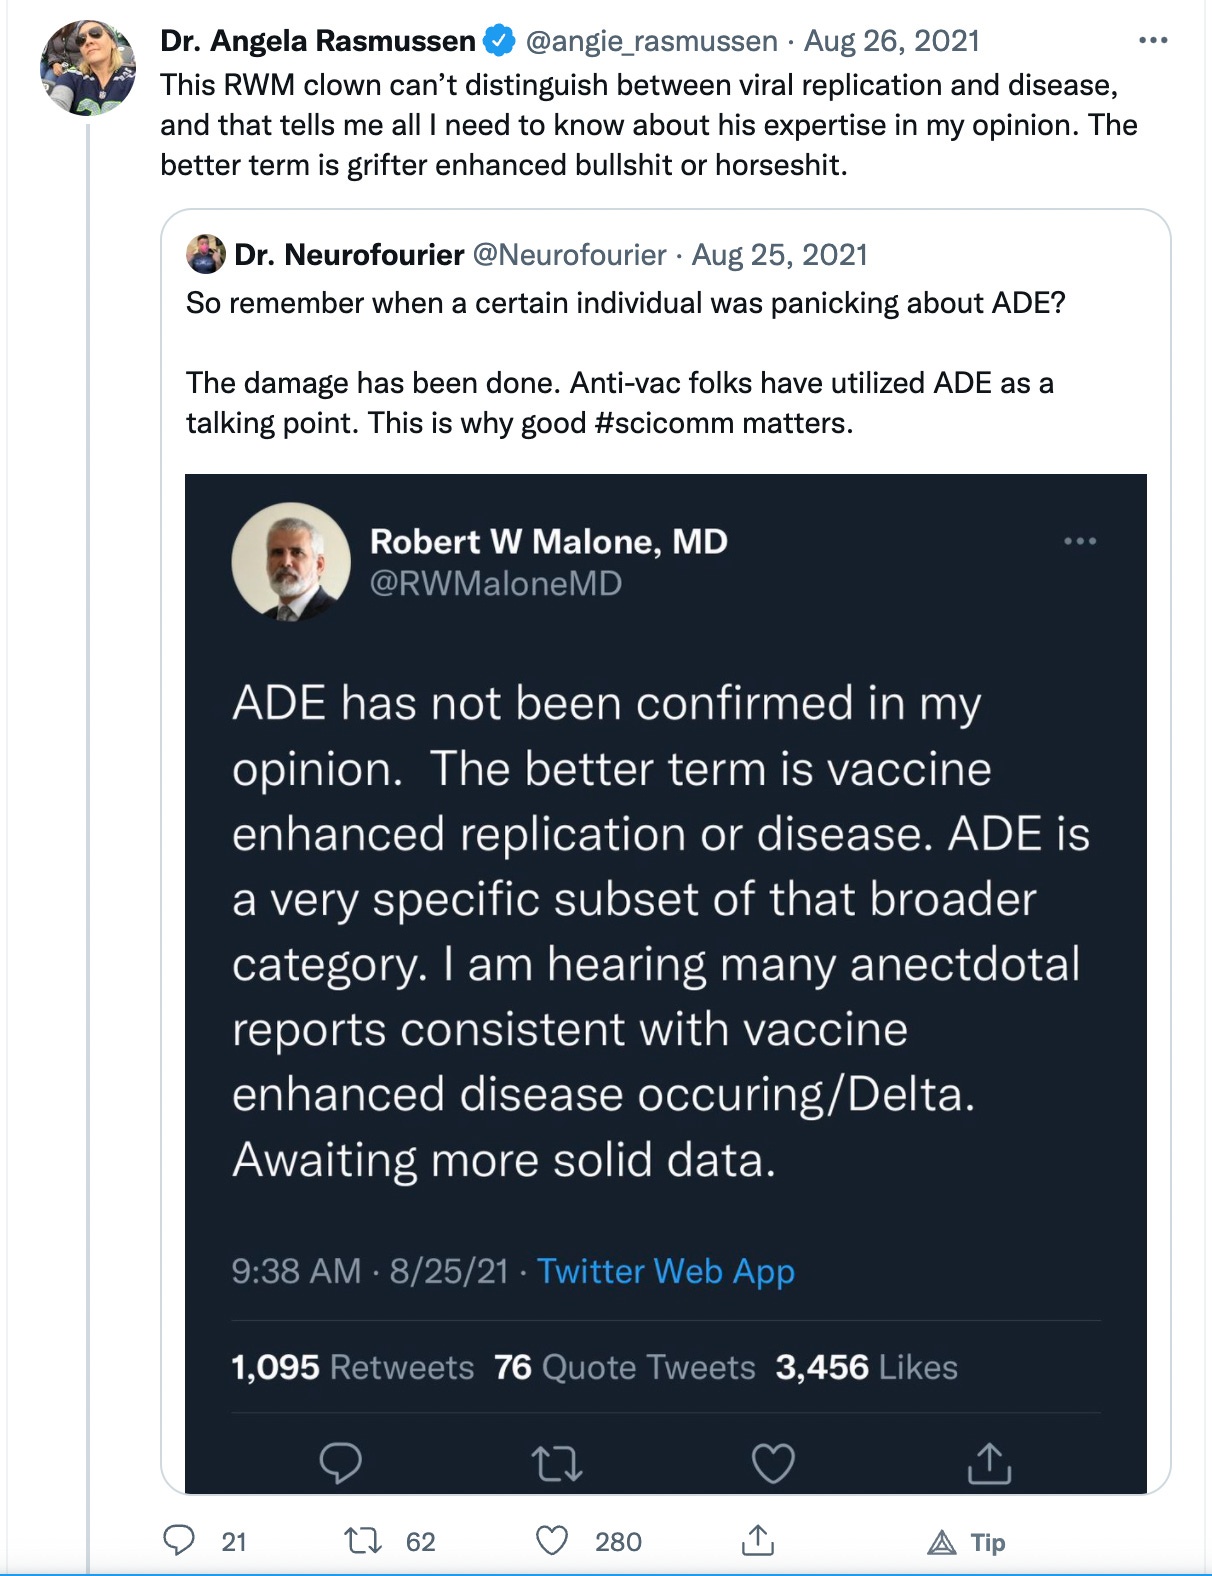Image resolution: width=1212 pixels, height=1576 pixels.
Task: Open Dr. Angela Rasmussen's profile picture
Action: coord(88,68)
